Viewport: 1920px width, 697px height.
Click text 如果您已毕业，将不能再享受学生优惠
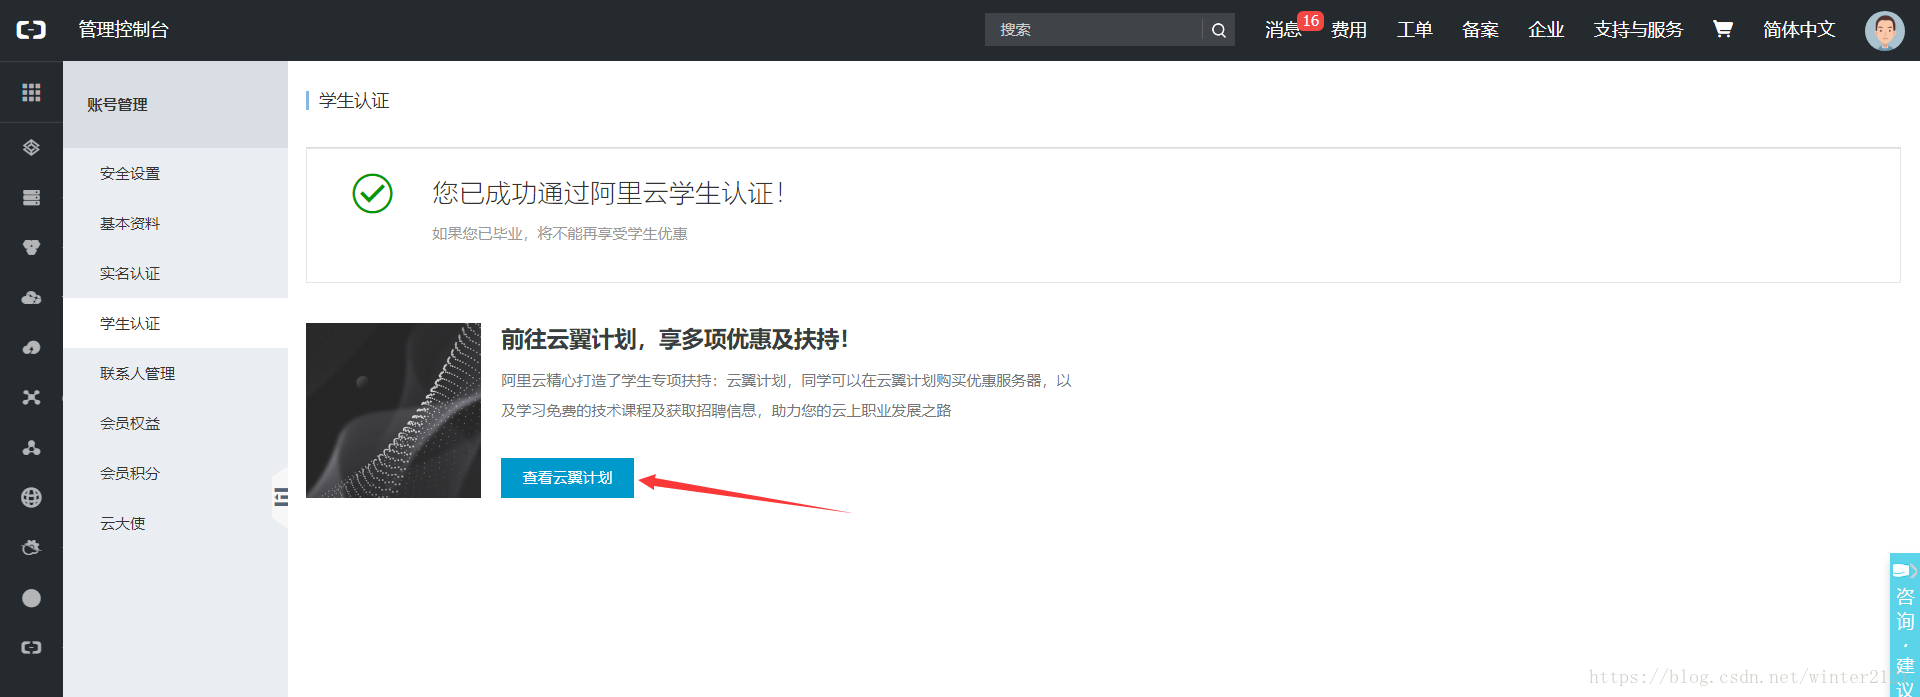coord(560,234)
